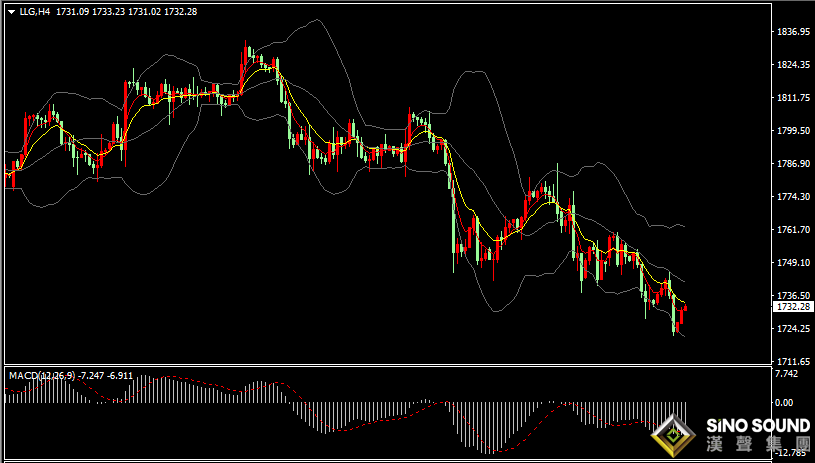Screen dimensions: 815x463
Task: Click the MACD 0.00 level label
Action: 784,402
